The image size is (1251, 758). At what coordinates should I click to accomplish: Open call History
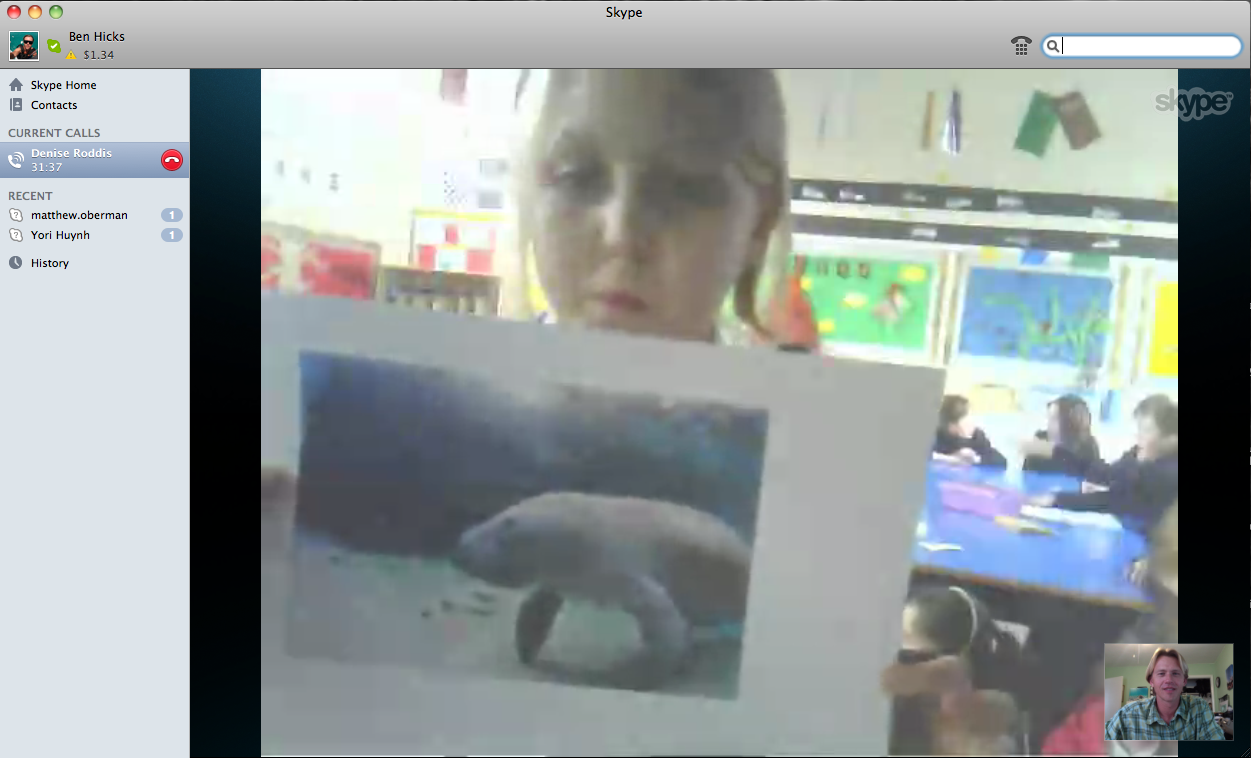[x=49, y=263]
